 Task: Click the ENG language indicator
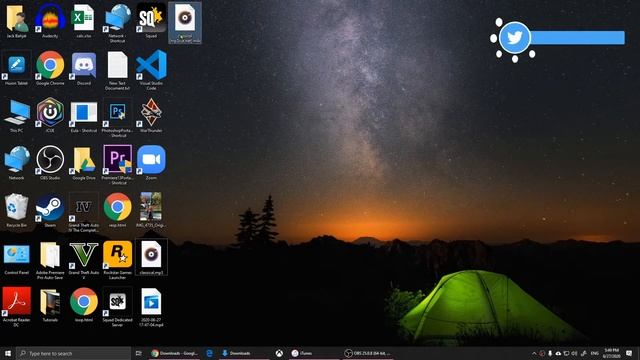595,353
